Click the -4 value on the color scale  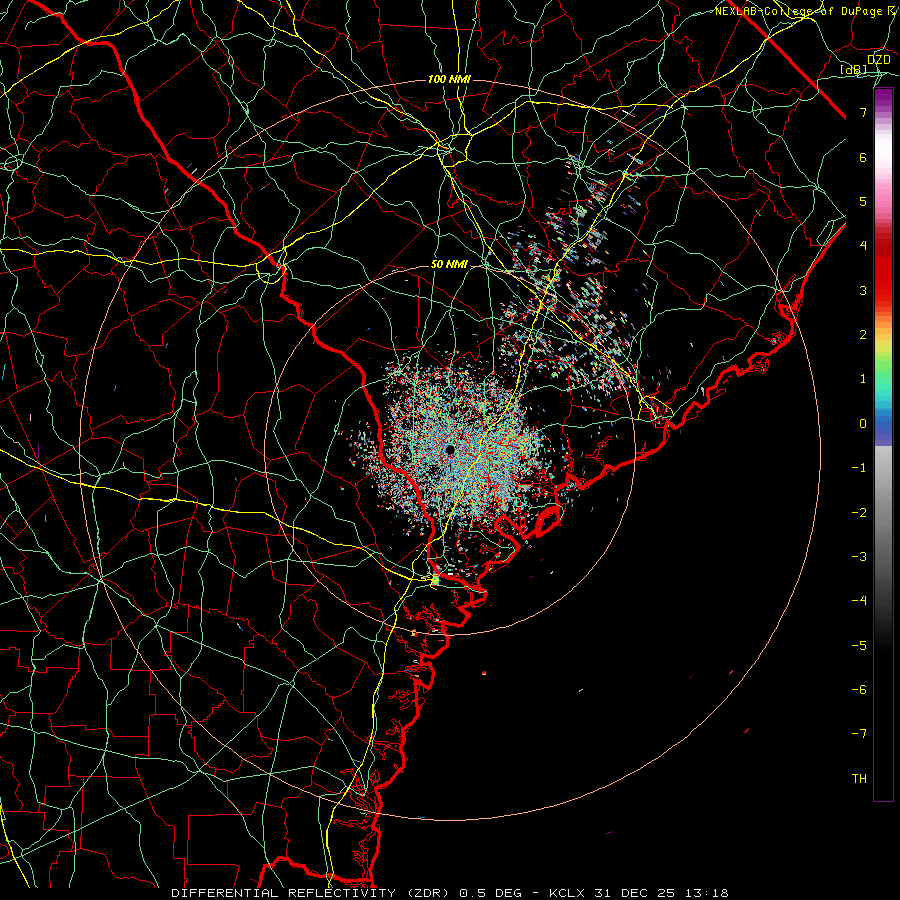[859, 601]
